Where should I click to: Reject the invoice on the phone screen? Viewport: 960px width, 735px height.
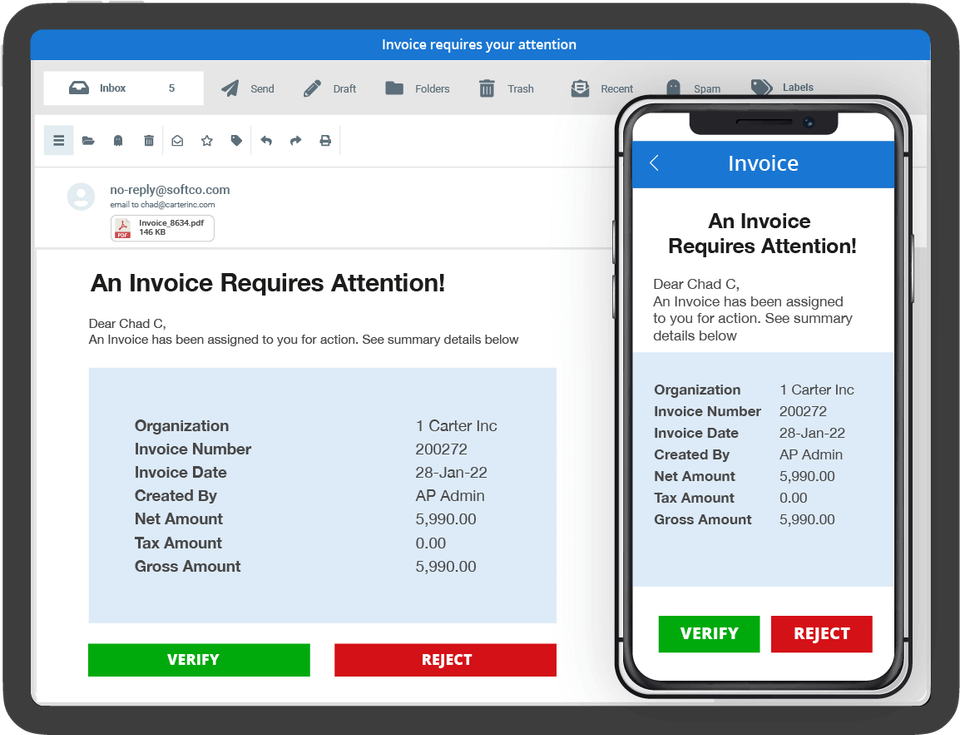(x=821, y=633)
